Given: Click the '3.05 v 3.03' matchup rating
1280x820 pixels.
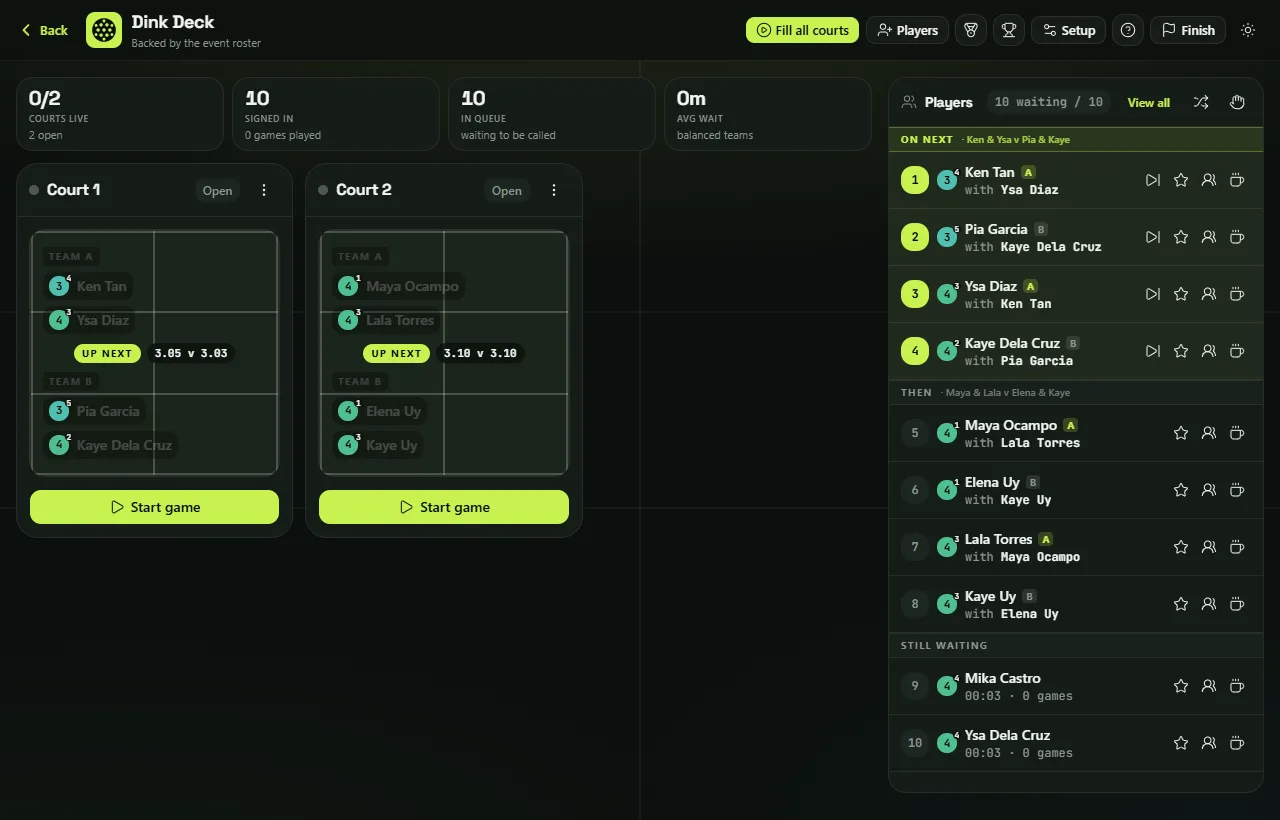Looking at the screenshot, I should coord(191,353).
